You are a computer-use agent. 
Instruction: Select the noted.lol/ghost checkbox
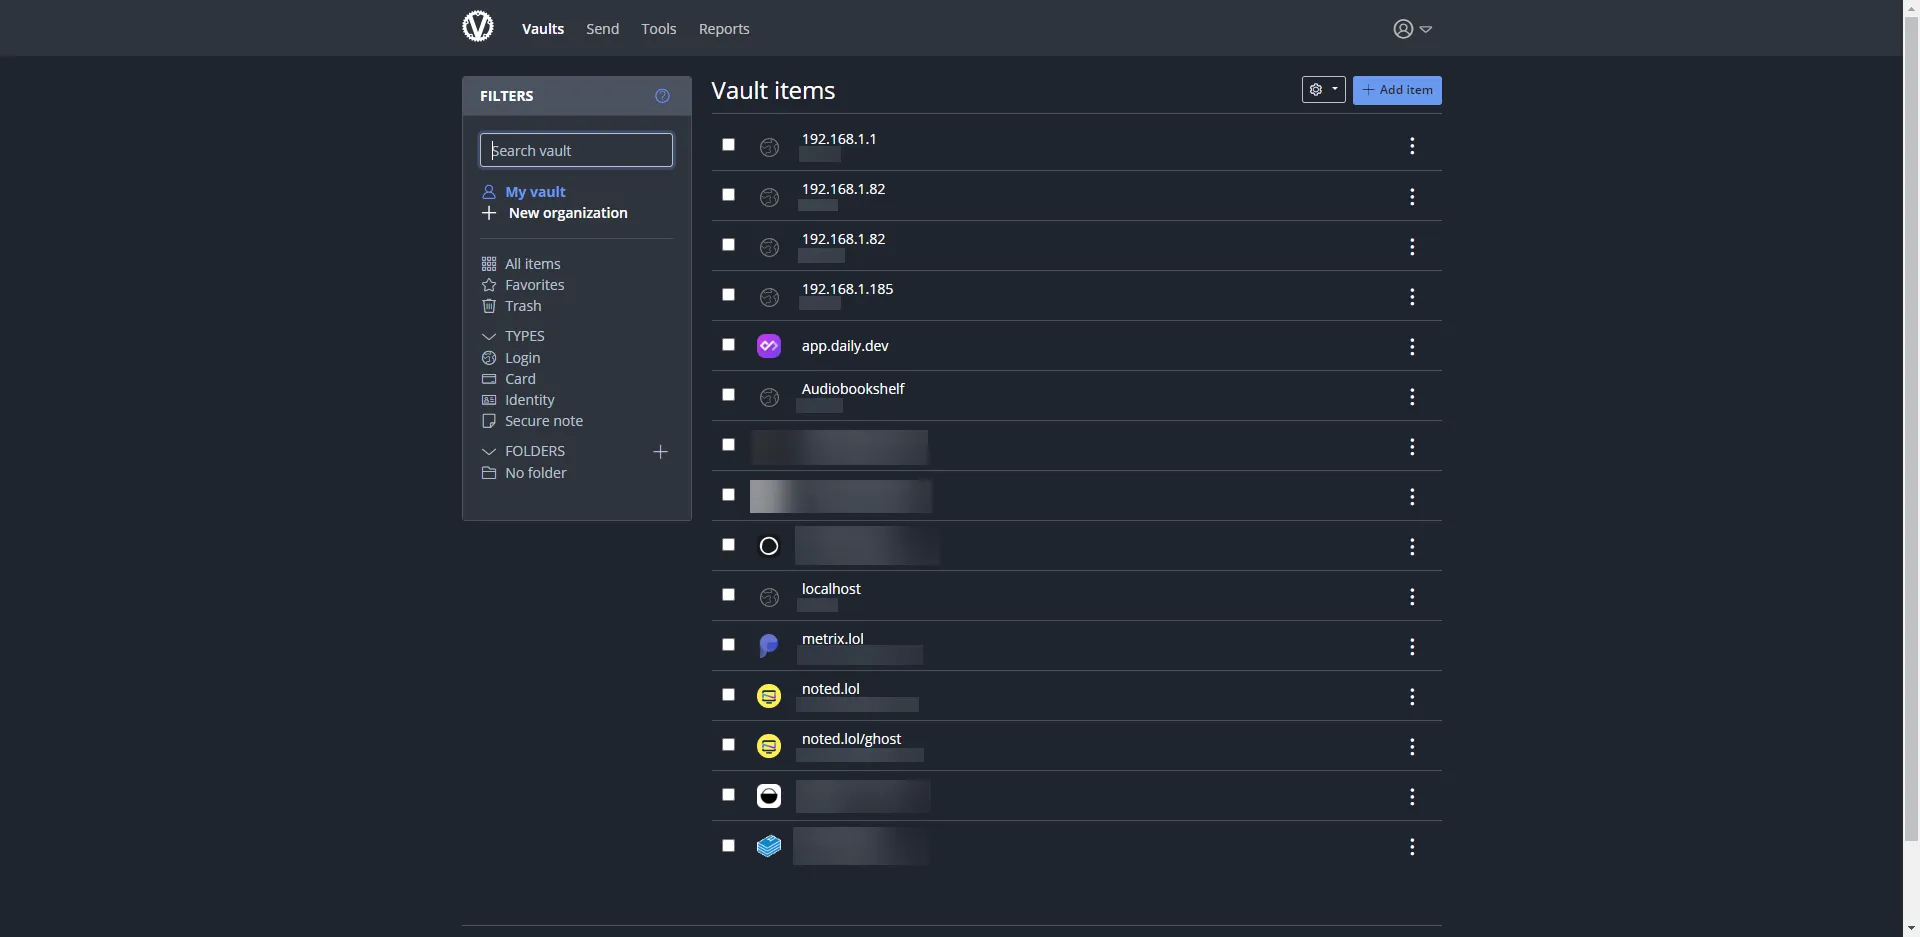pyautogui.click(x=728, y=745)
